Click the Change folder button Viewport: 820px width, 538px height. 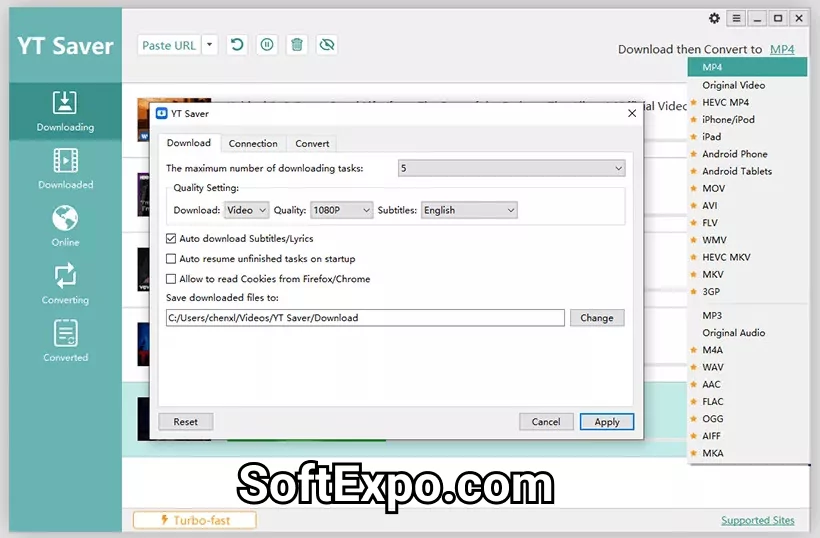point(597,318)
